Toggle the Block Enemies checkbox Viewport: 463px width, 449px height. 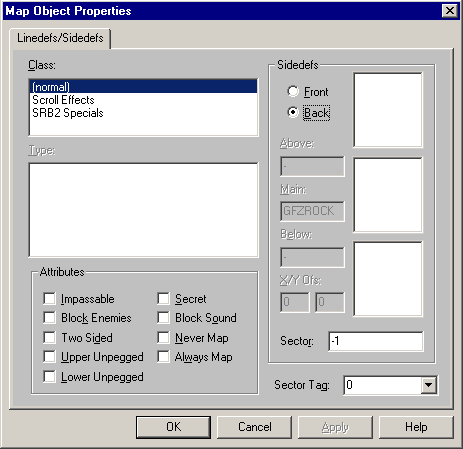[49, 317]
